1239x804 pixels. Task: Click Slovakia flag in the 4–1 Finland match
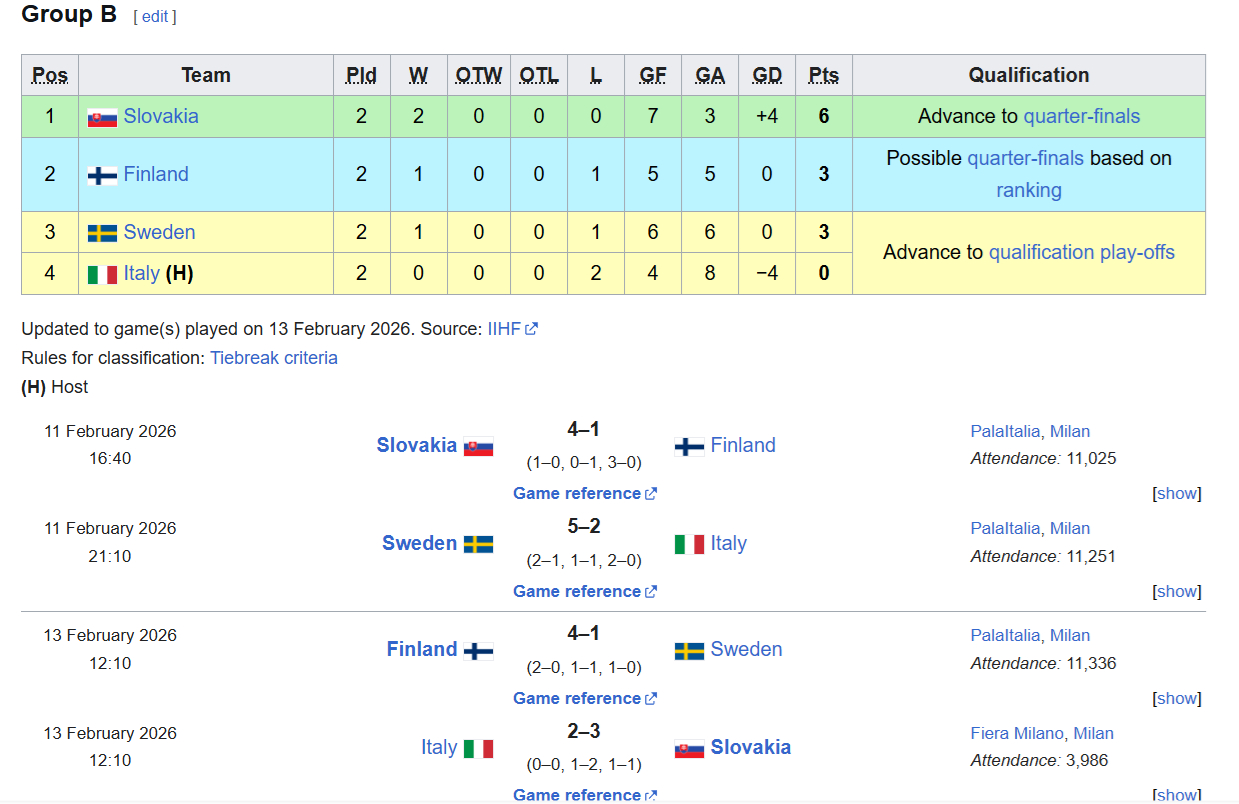click(x=478, y=447)
